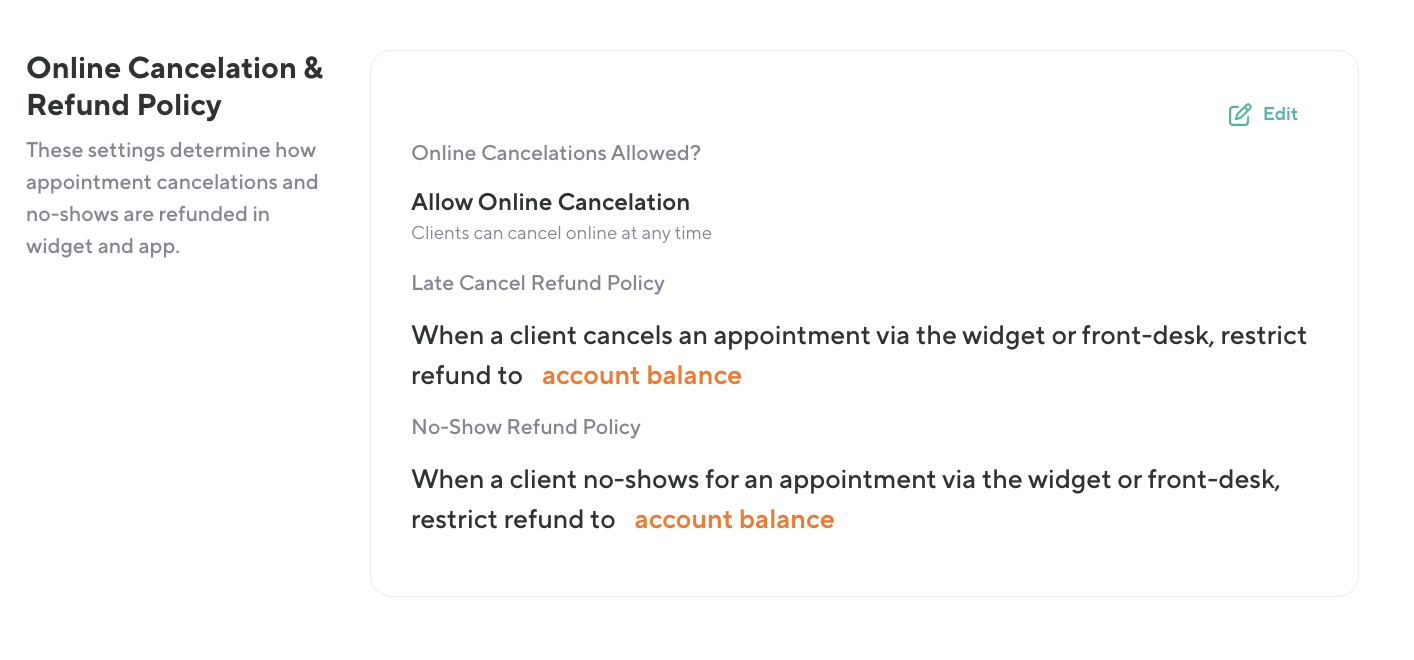Click "restrict refund to" in no-show policy
This screenshot has width=1414, height=660.
(x=513, y=520)
